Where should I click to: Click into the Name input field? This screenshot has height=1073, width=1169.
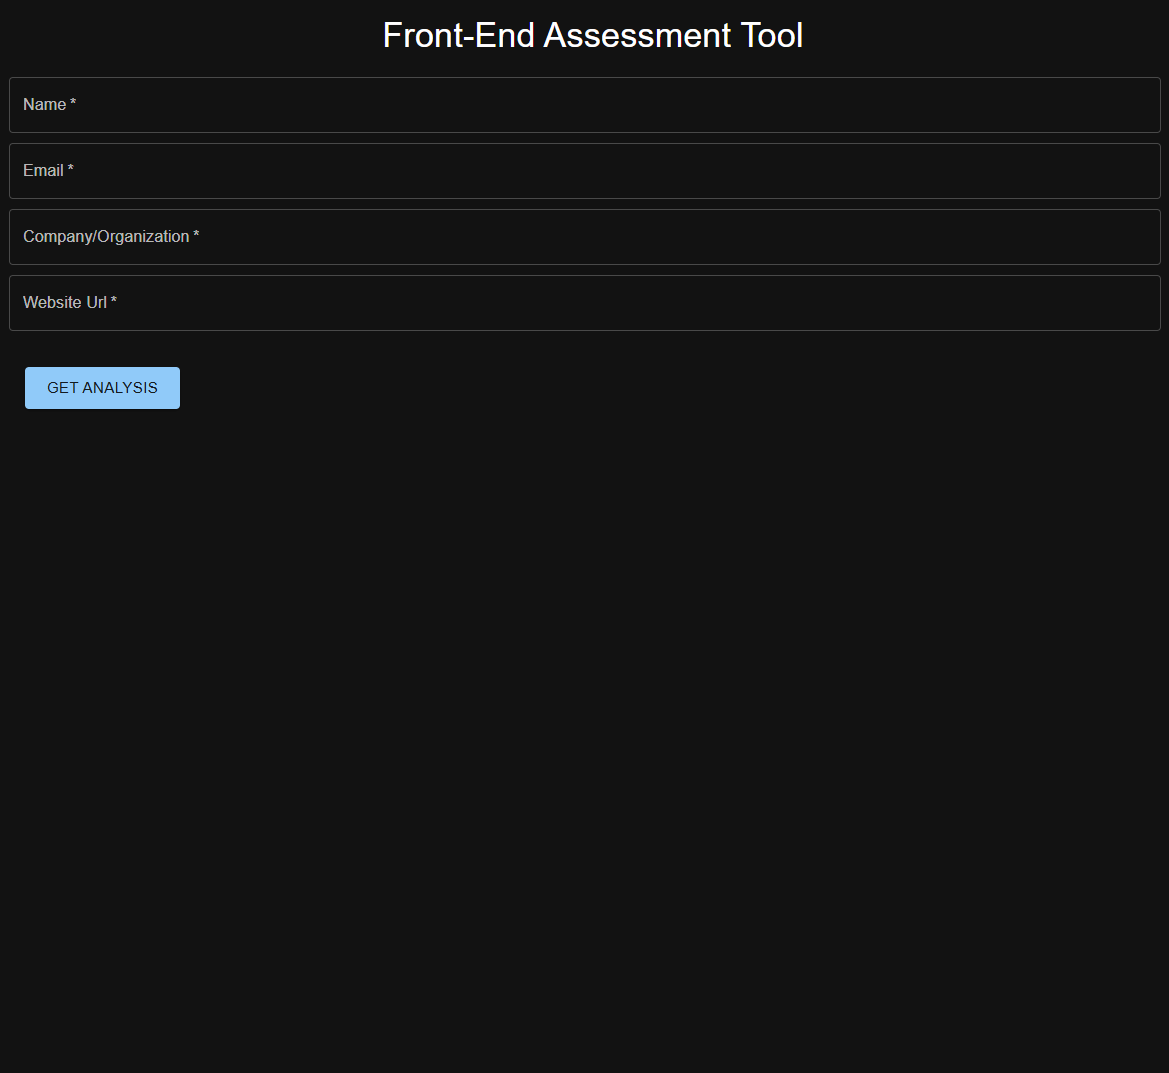pyautogui.click(x=584, y=105)
